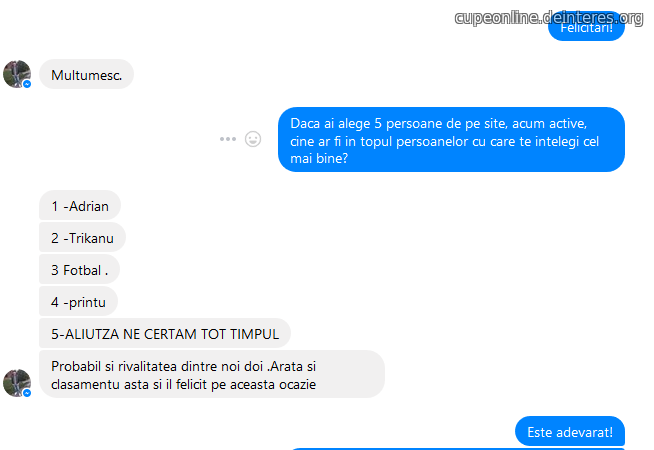This screenshot has height=450, width=654.
Task: Click the emoji reaction smiley icon
Action: (253, 139)
